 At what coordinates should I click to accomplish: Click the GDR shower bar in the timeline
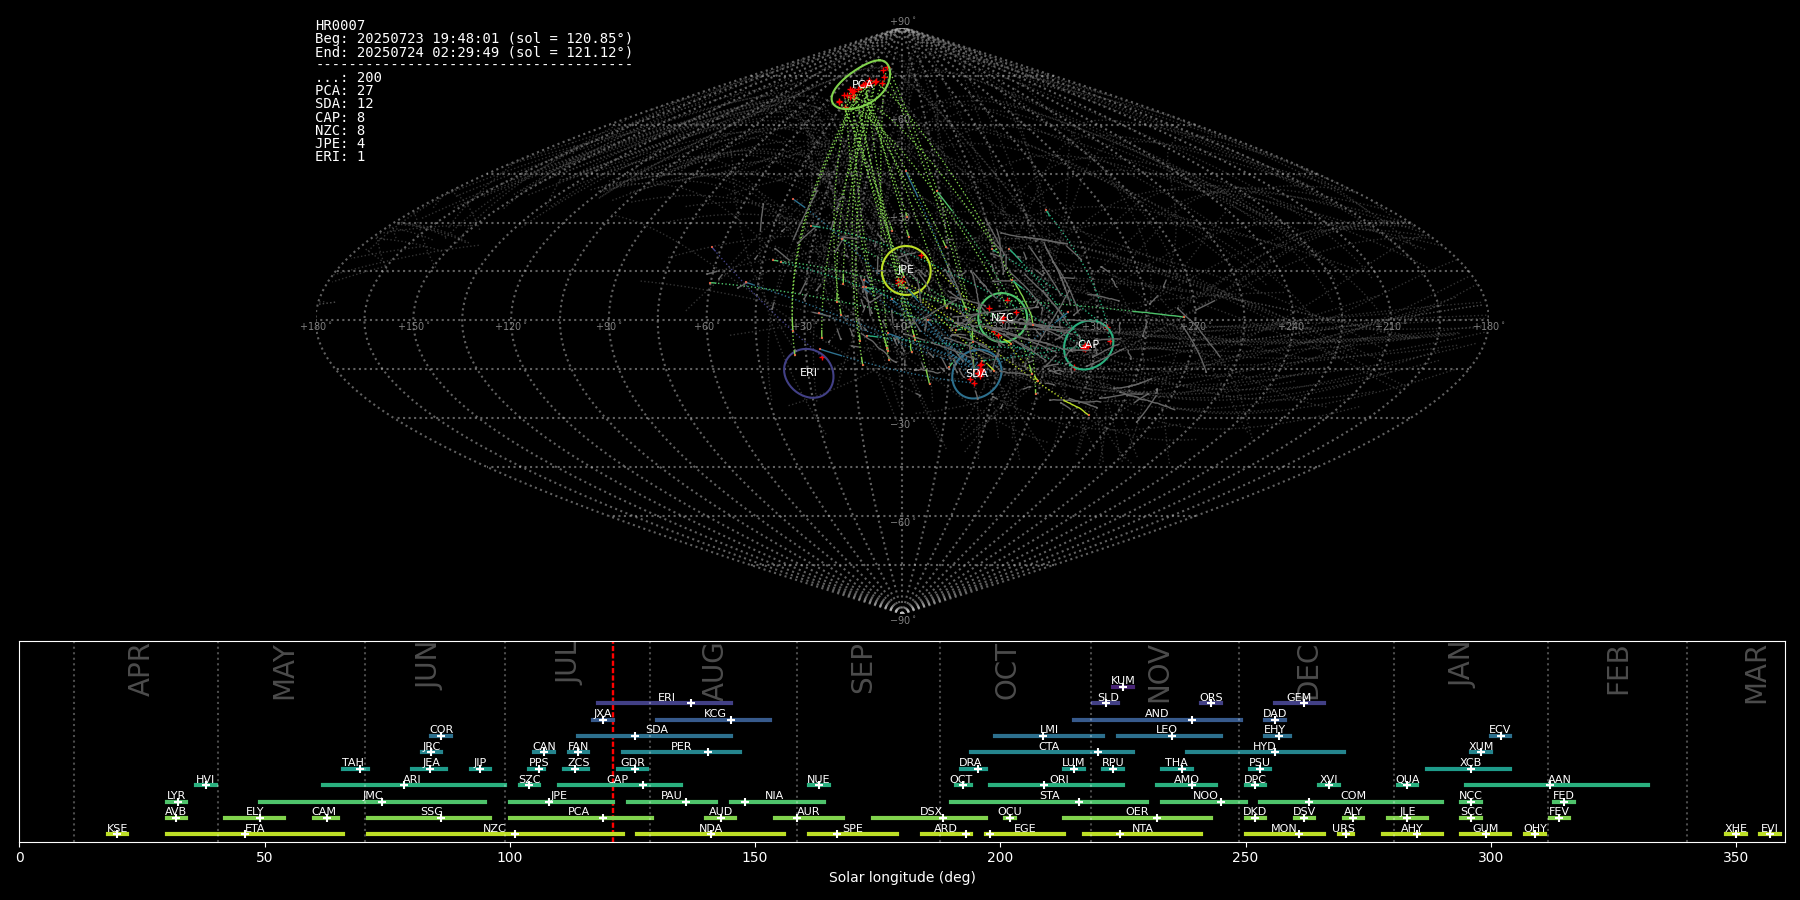click(x=633, y=769)
